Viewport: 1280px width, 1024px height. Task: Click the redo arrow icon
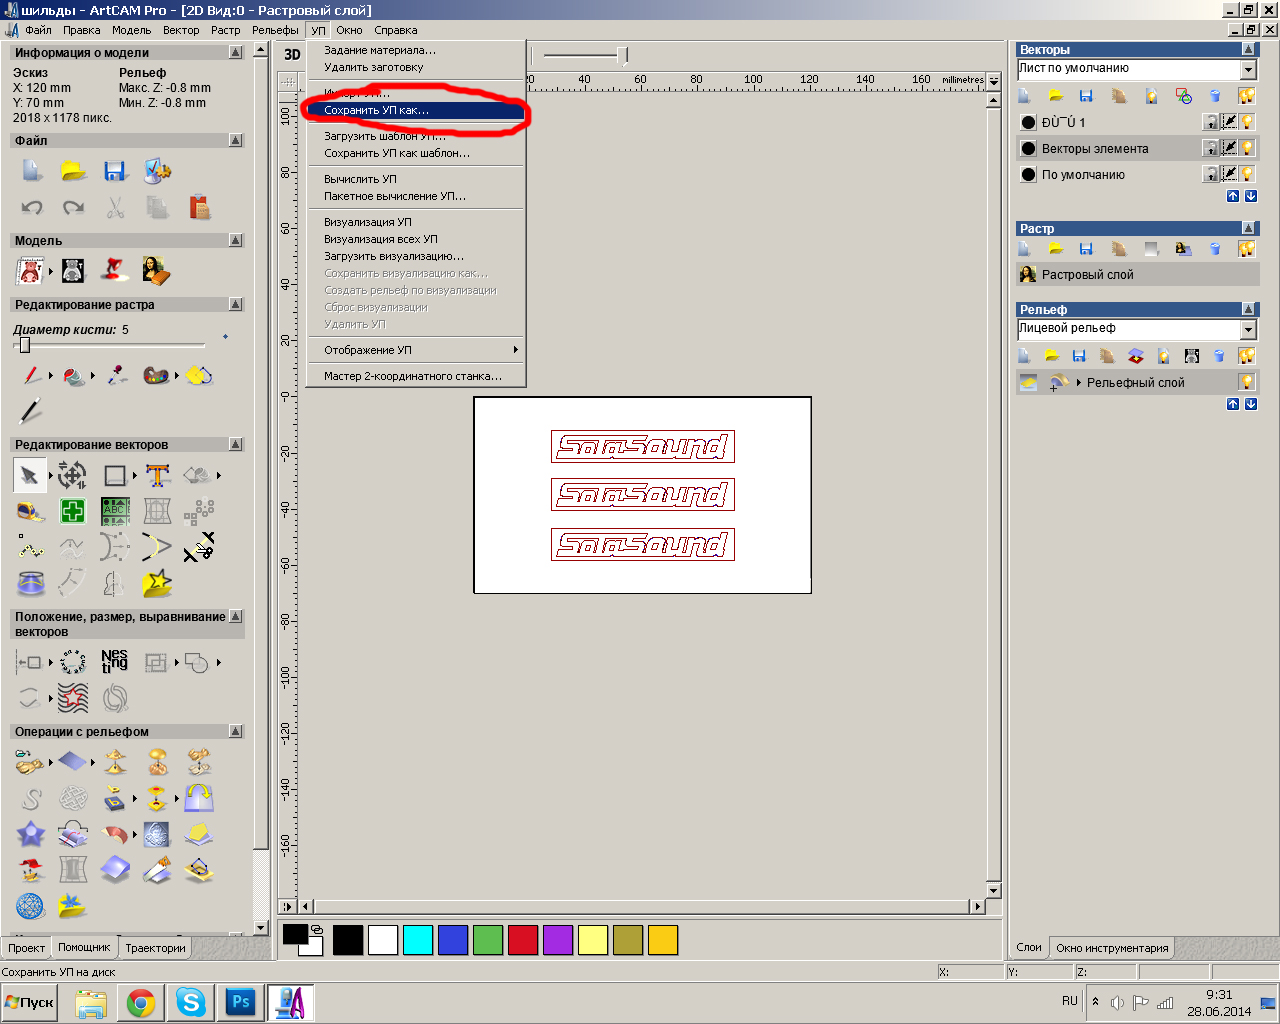click(x=73, y=207)
